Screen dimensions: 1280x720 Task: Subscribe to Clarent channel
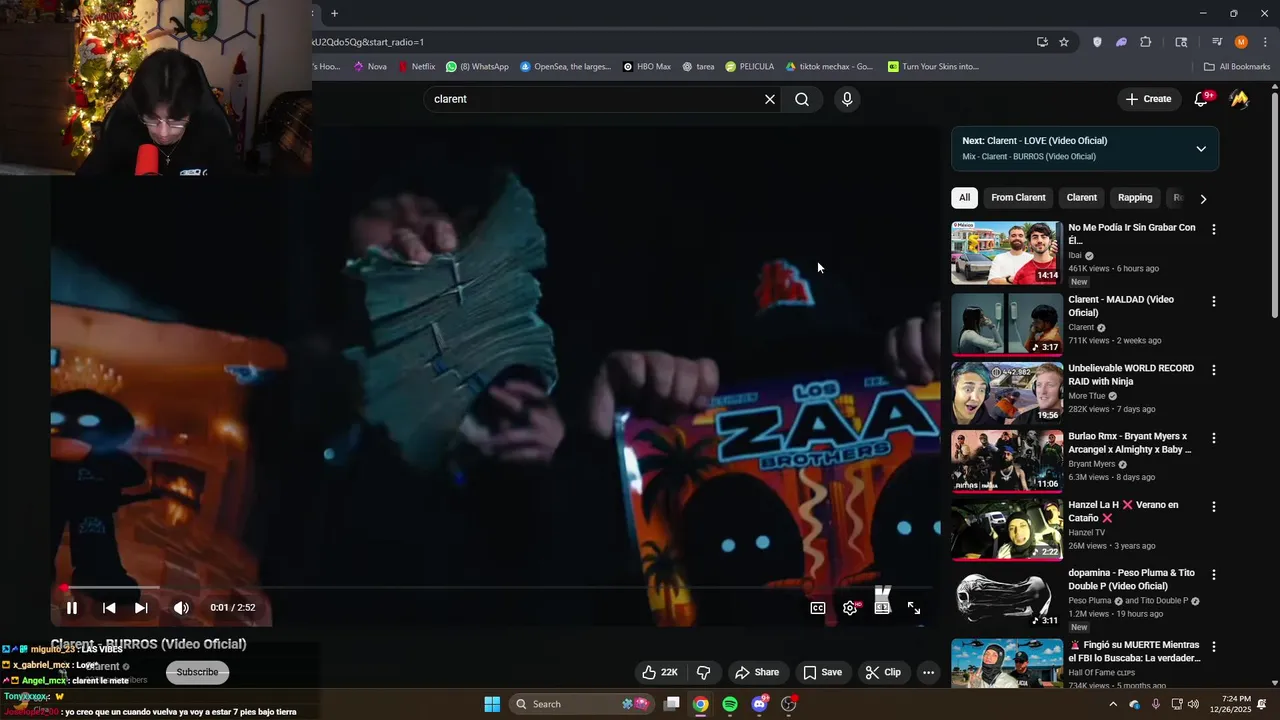pyautogui.click(x=197, y=672)
